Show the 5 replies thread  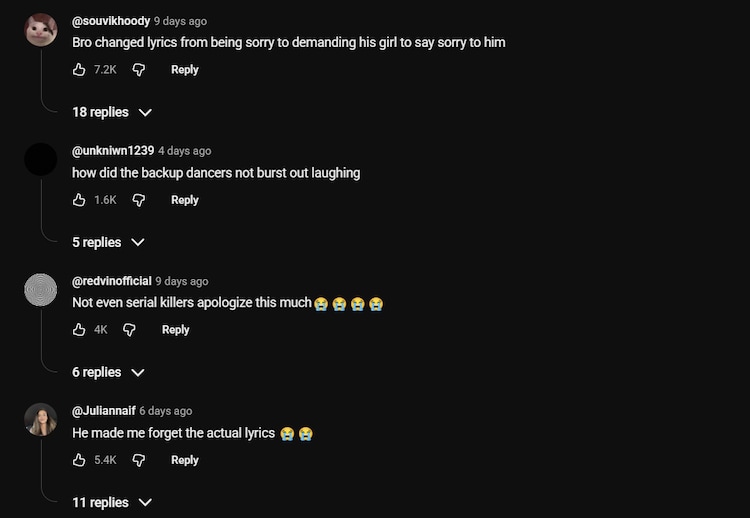[108, 242]
